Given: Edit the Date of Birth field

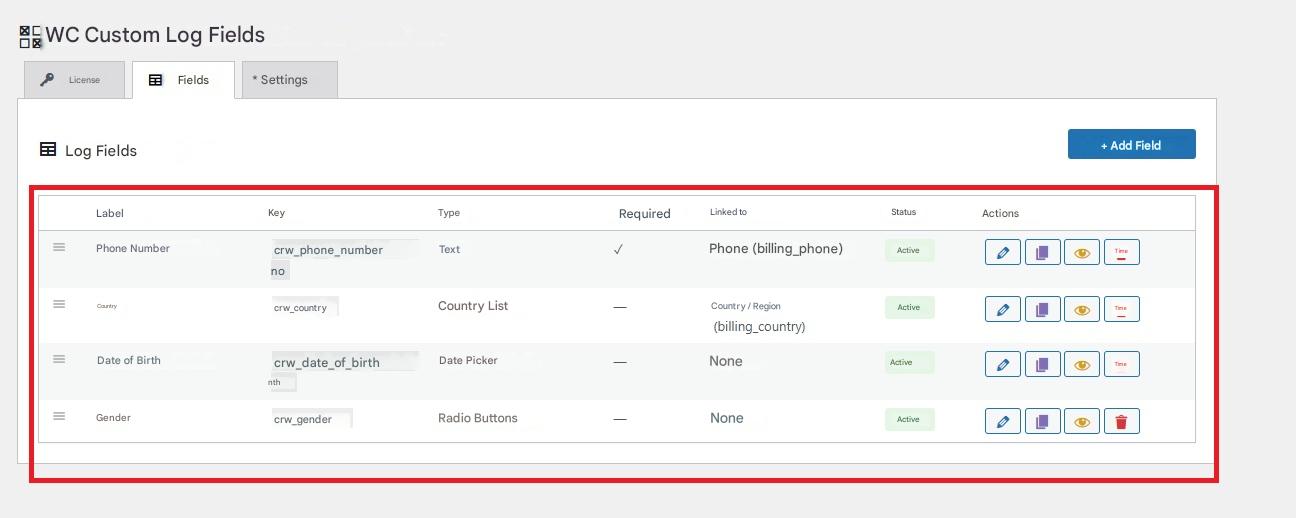Looking at the screenshot, I should [x=1002, y=365].
